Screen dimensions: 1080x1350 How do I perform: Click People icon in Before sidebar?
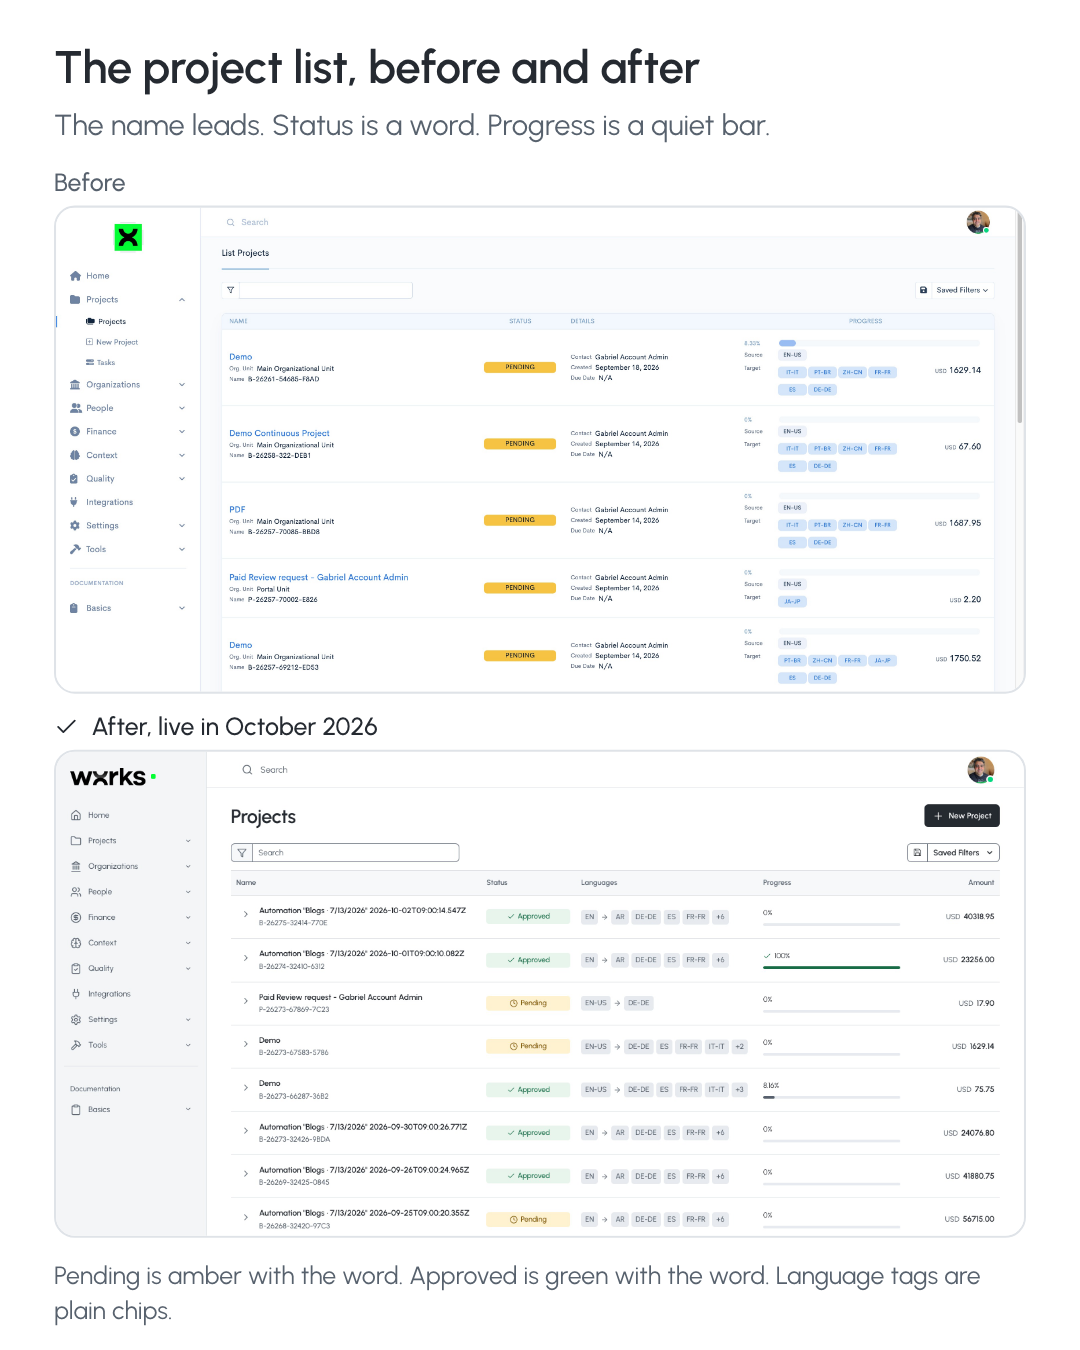(75, 408)
